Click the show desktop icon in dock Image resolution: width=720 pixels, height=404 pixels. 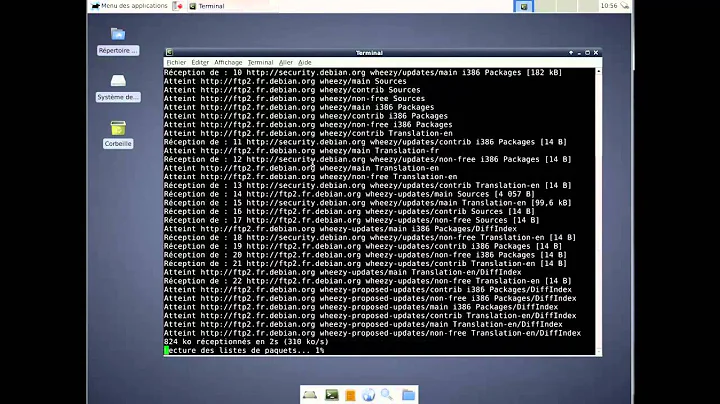(x=310, y=395)
